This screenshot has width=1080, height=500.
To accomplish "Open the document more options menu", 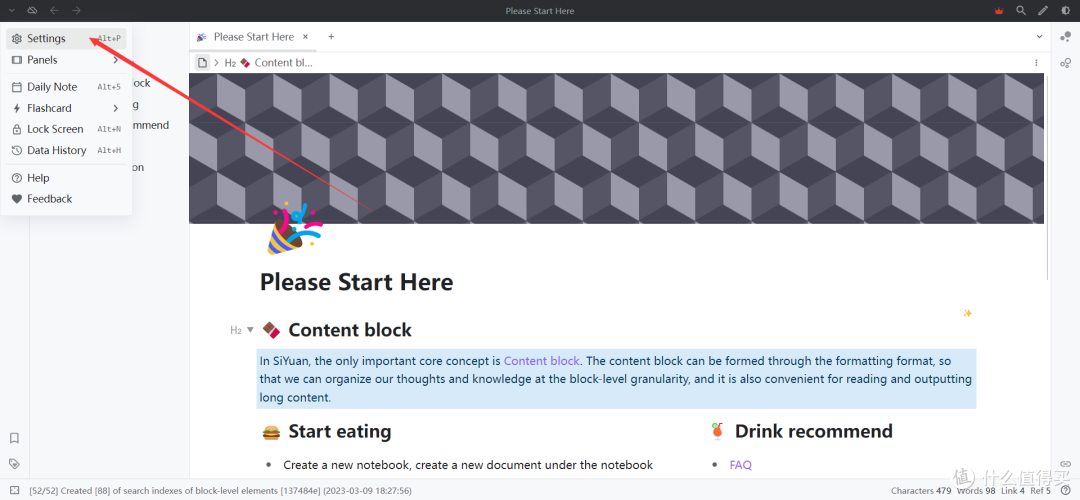I will [1036, 63].
